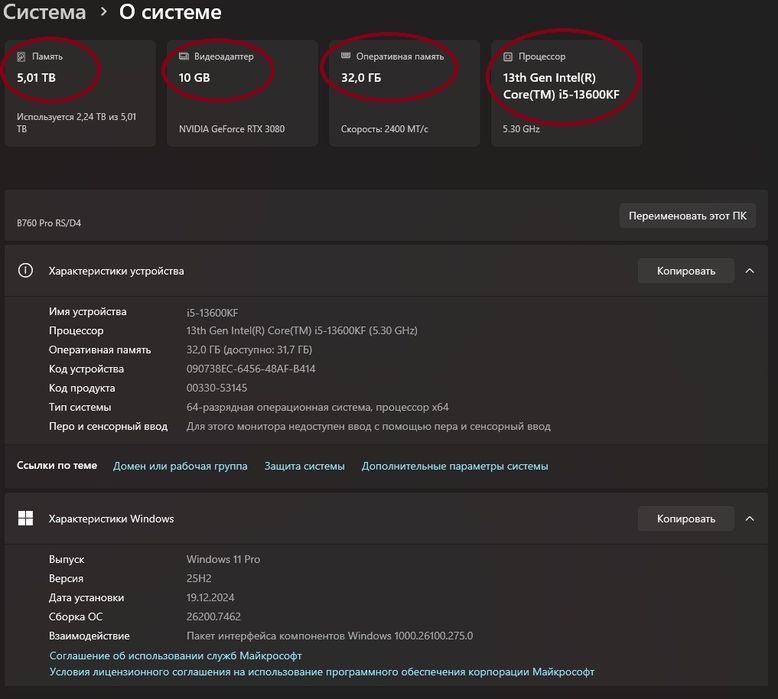The image size is (778, 699).
Task: Select the product code 00330-53145
Action: tap(216, 388)
